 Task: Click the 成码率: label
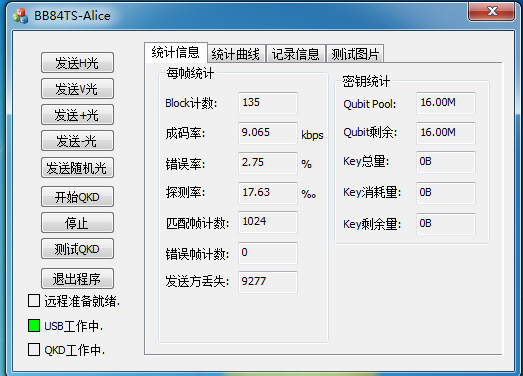coord(185,133)
